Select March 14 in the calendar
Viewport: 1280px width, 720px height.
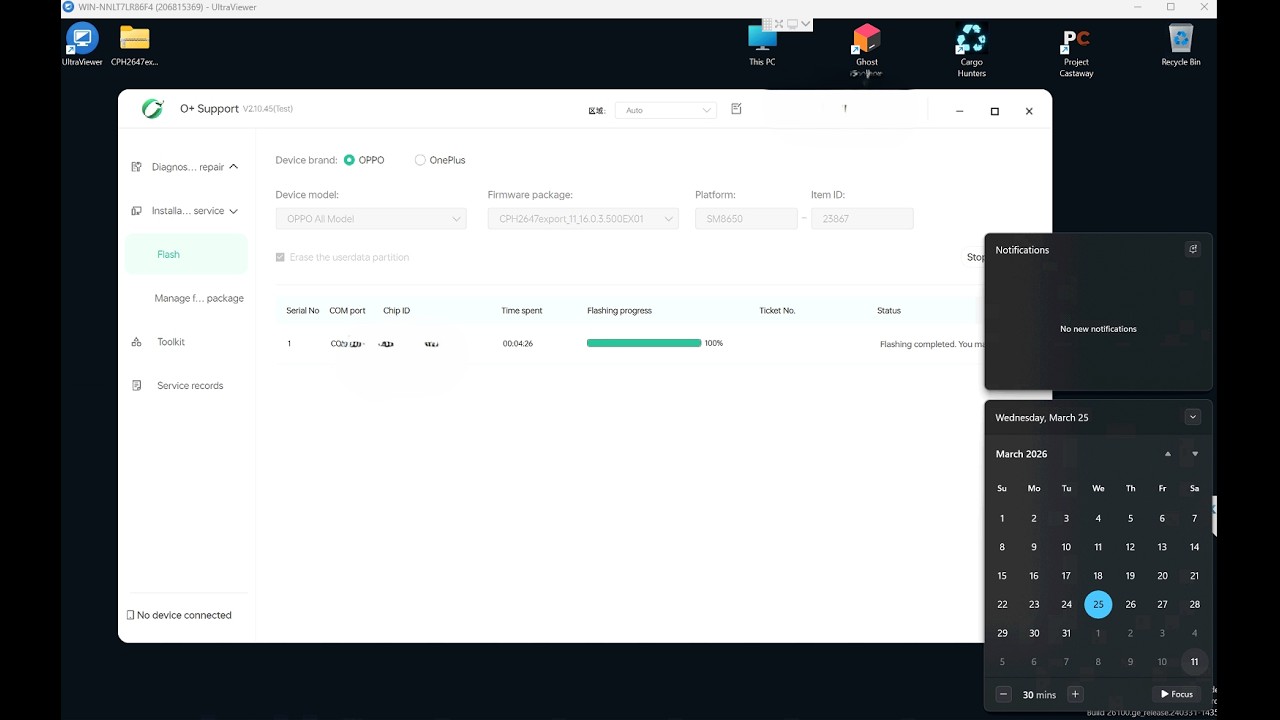click(1194, 547)
